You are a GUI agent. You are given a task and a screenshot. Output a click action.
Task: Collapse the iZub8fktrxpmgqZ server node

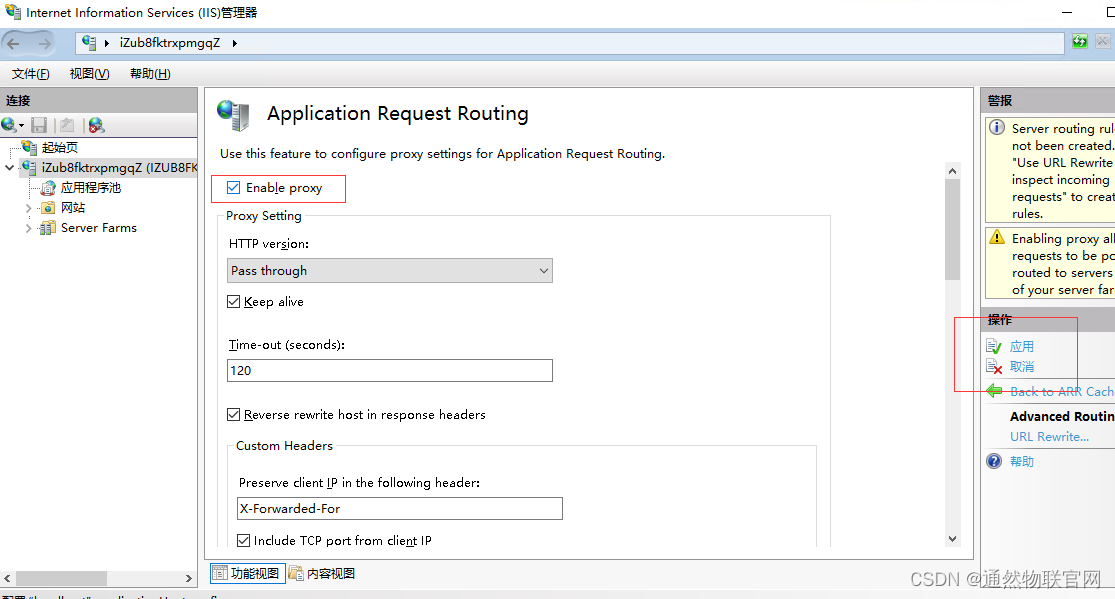click(x=9, y=168)
